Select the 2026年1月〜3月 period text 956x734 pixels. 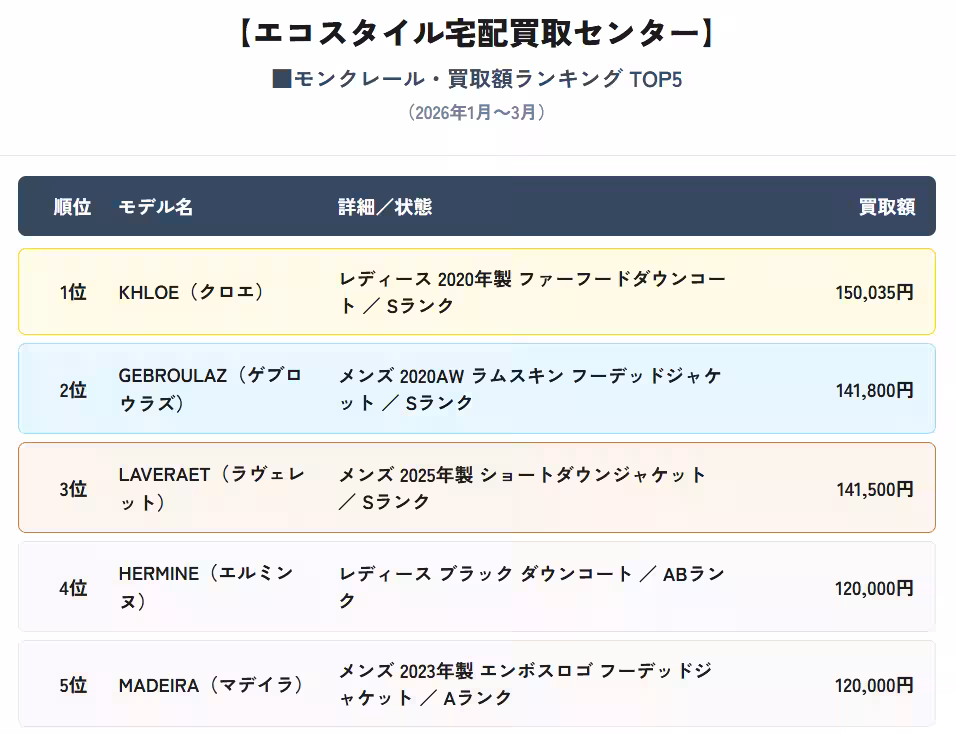click(x=477, y=113)
